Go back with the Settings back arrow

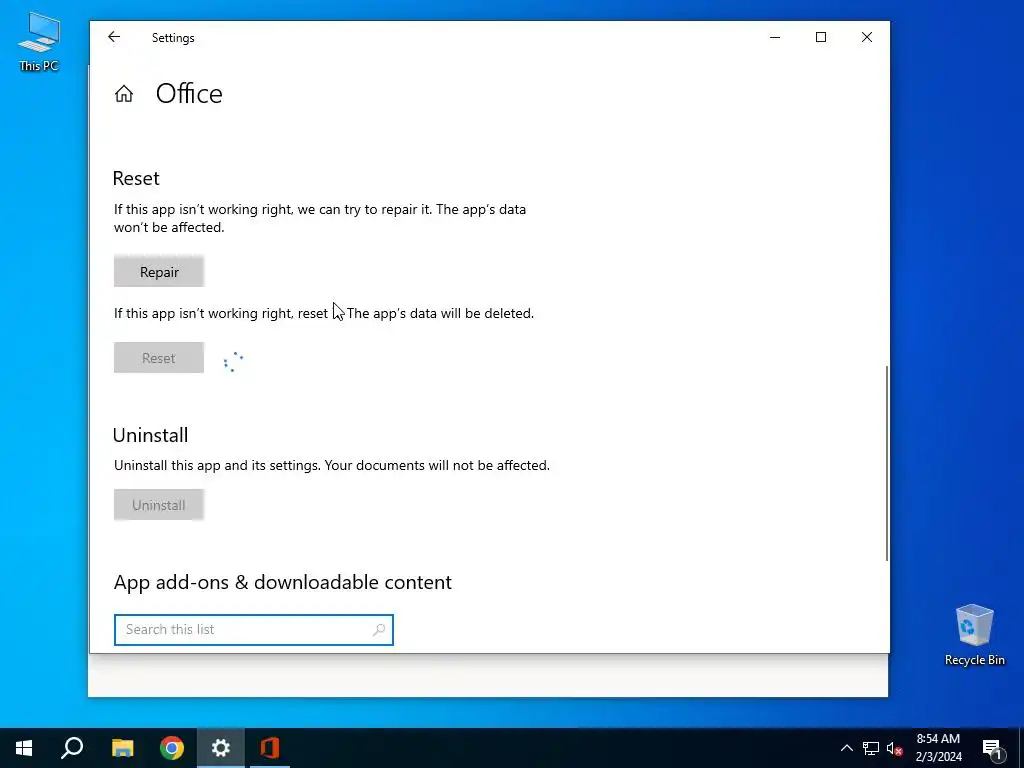[114, 37]
